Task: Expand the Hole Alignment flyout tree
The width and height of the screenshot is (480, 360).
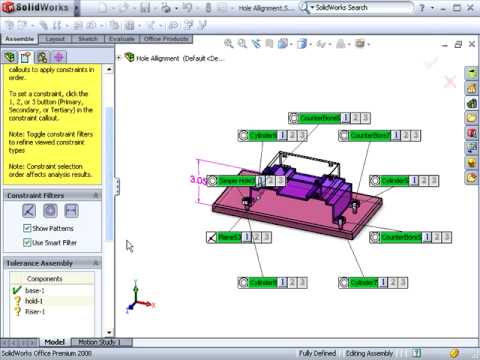Action: (119, 58)
